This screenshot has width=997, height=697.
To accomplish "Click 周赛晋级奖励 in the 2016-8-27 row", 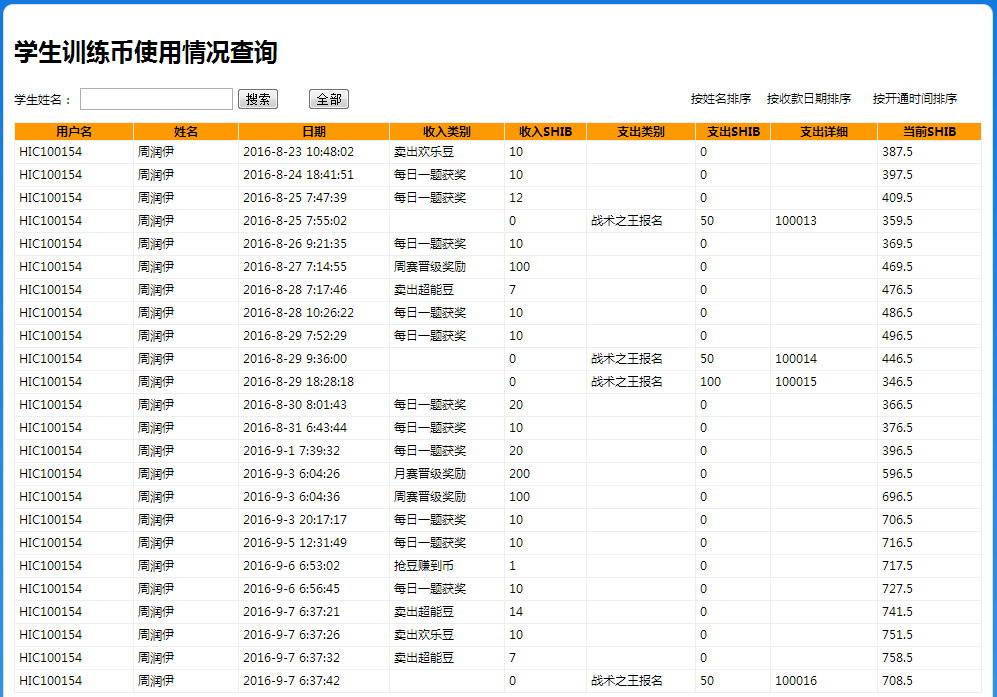I will pyautogui.click(x=429, y=266).
